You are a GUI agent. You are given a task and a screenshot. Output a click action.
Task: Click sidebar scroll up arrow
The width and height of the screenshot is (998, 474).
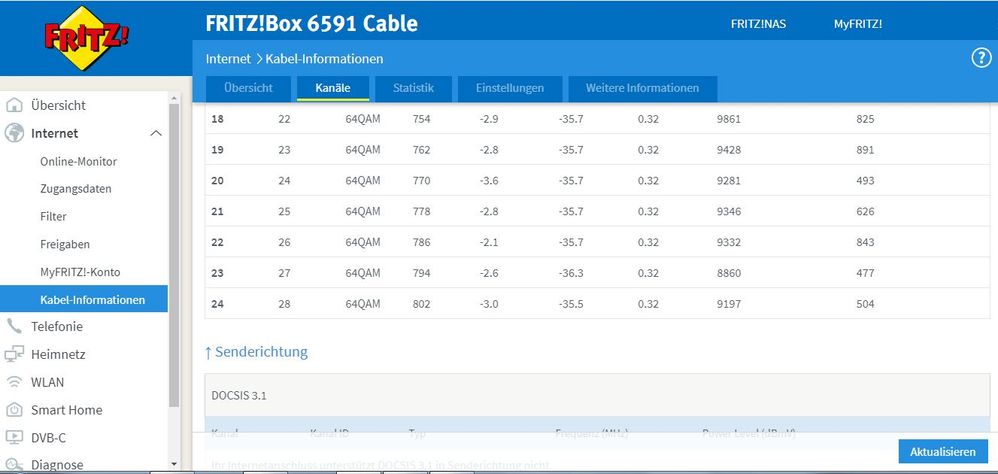point(174,98)
